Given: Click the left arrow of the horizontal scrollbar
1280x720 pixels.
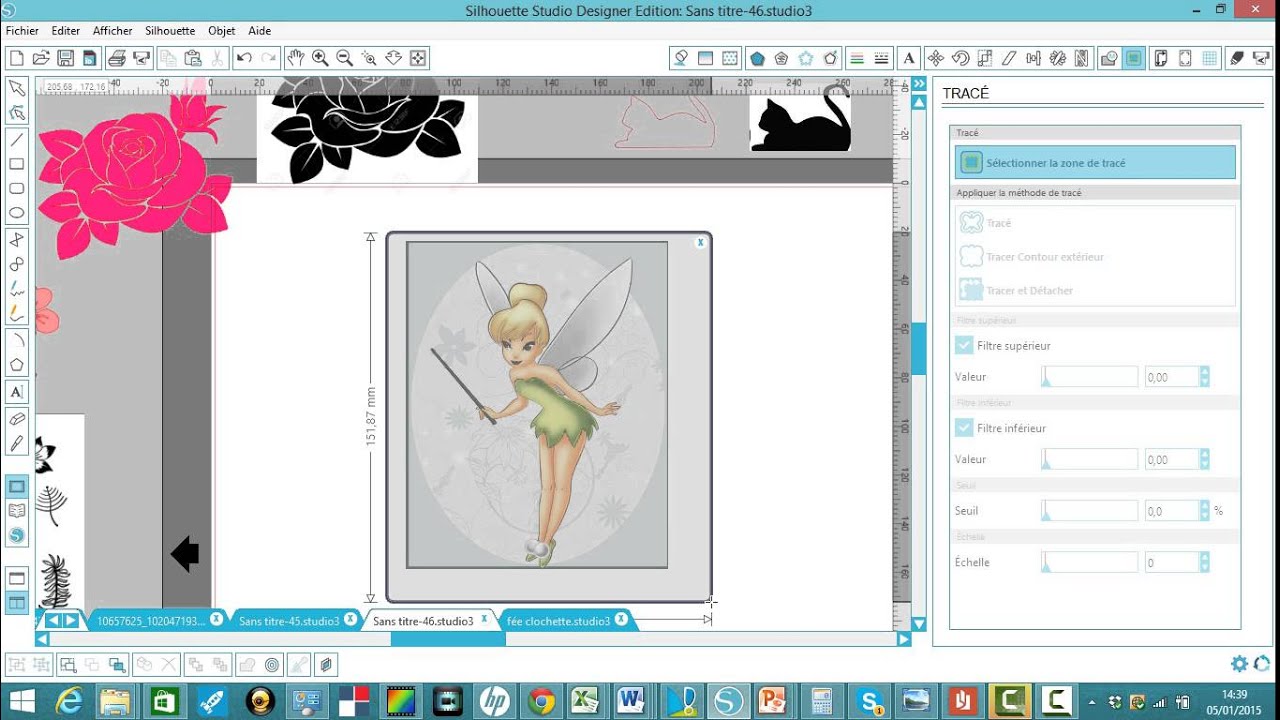Looking at the screenshot, I should tap(42, 639).
